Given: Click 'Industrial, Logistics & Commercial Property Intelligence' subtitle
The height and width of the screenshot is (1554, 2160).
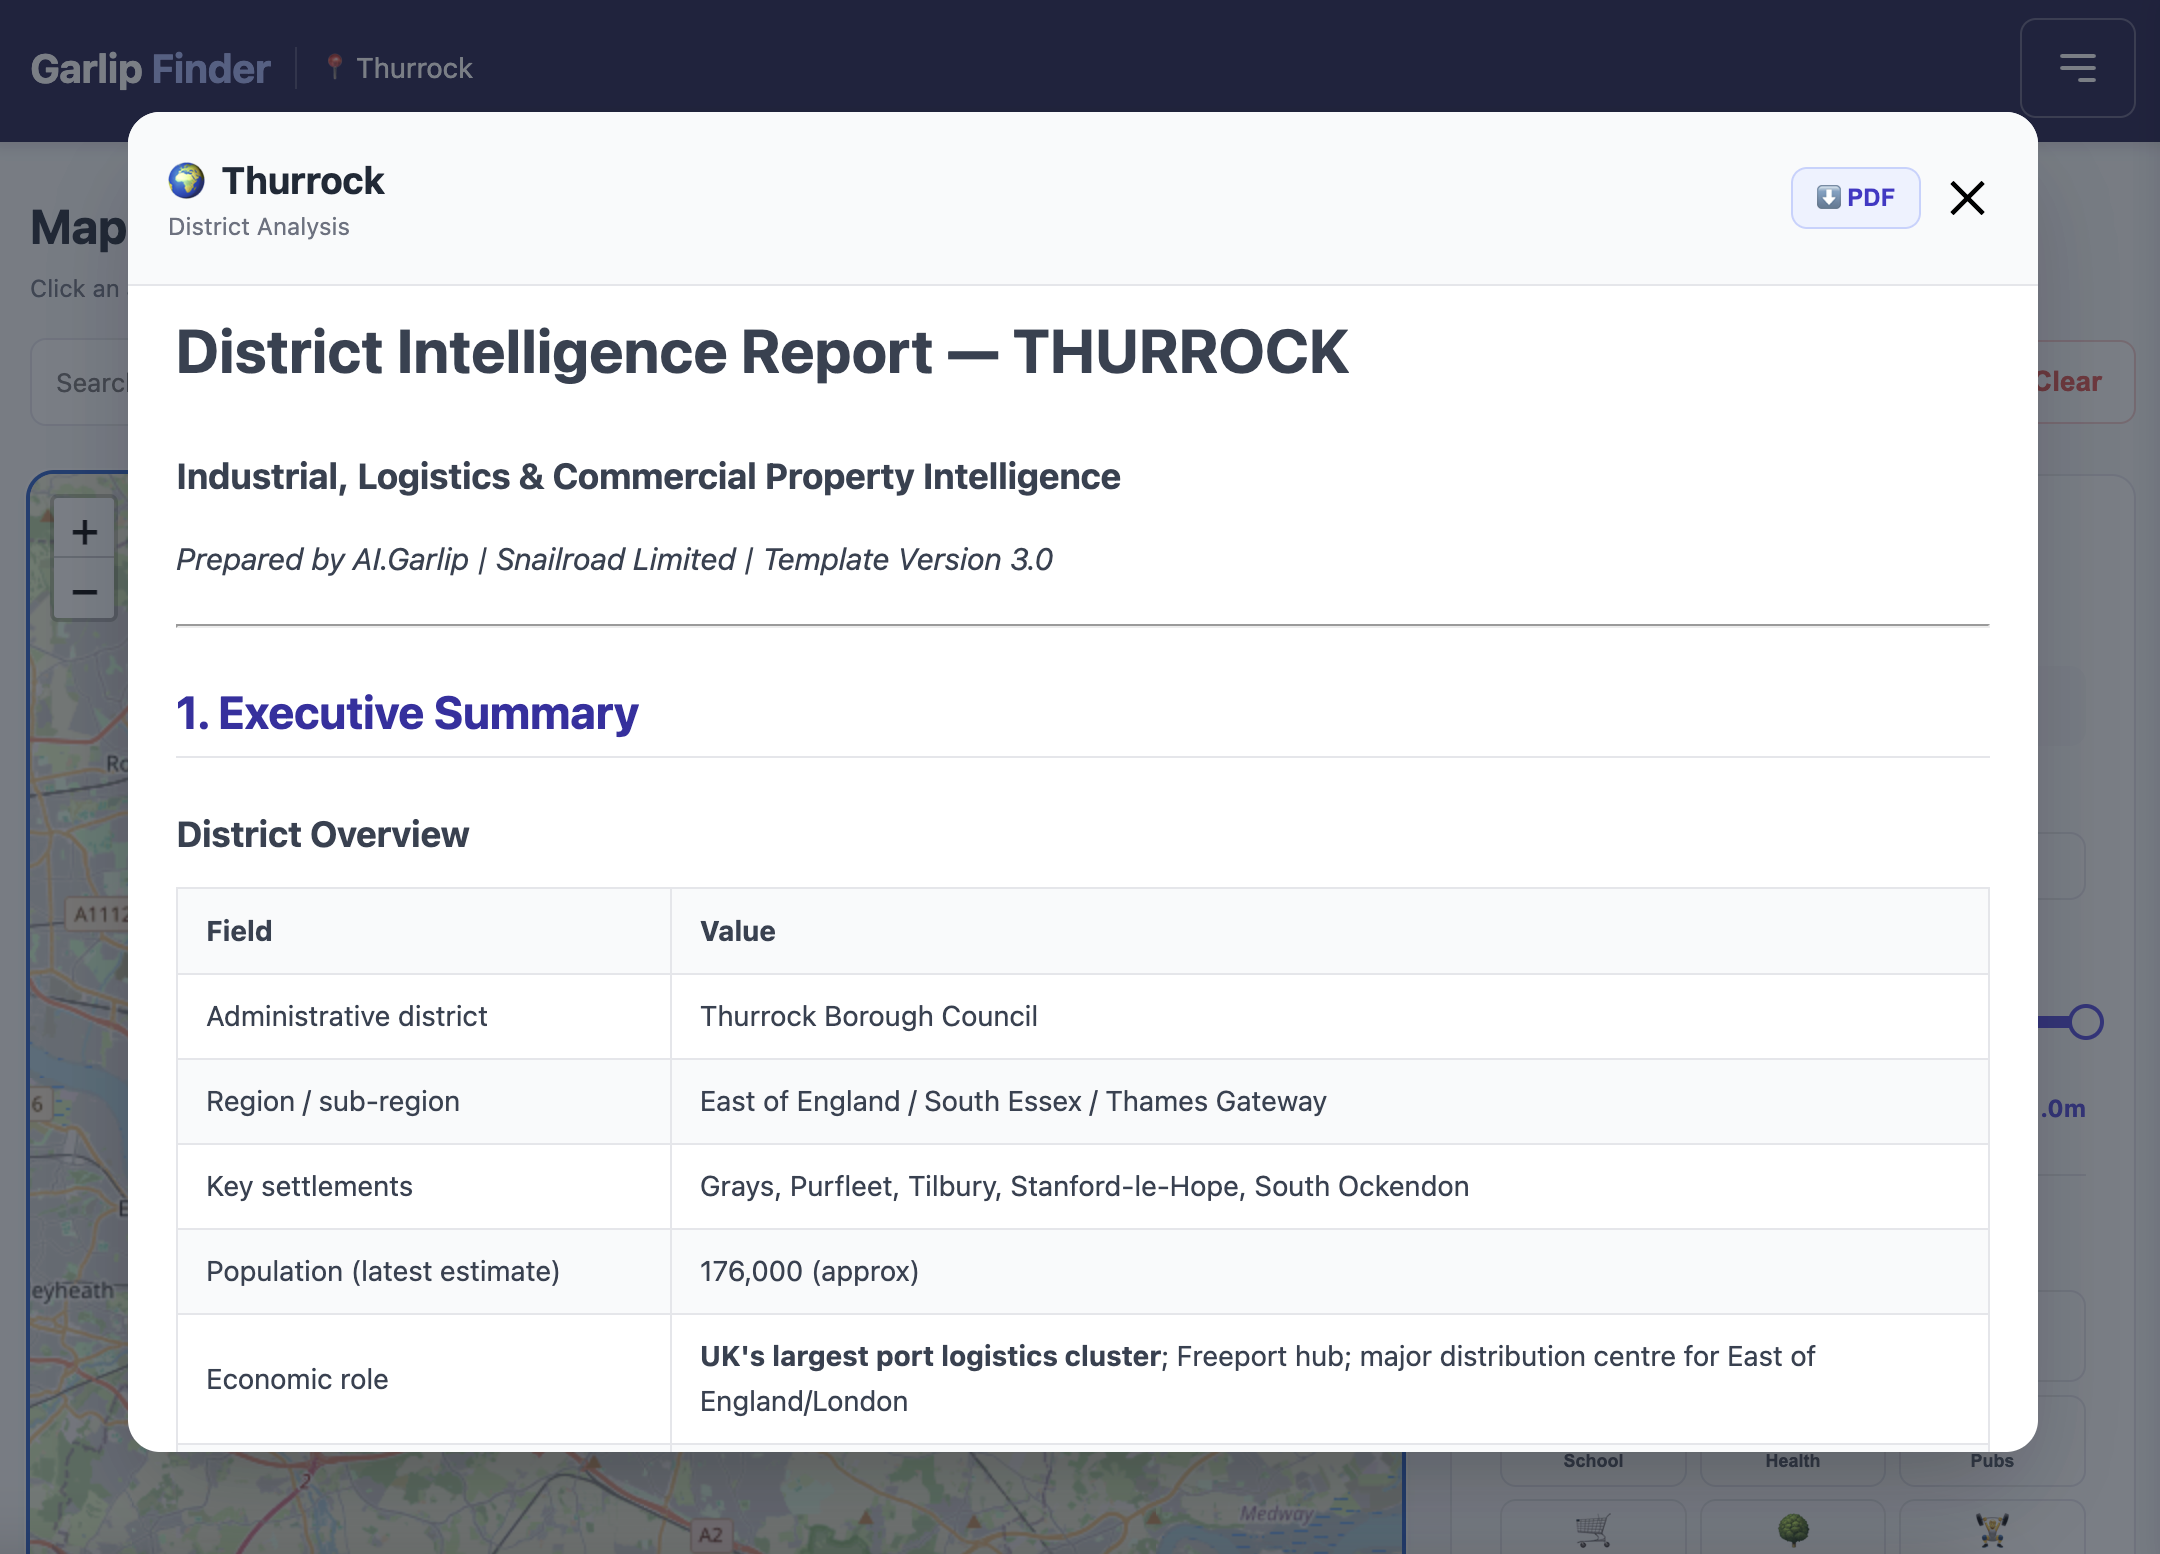Looking at the screenshot, I should 648,476.
